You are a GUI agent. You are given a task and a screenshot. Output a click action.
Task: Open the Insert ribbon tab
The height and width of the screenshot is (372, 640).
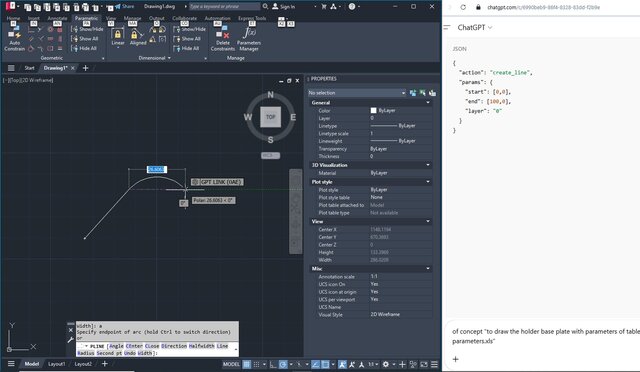33,18
